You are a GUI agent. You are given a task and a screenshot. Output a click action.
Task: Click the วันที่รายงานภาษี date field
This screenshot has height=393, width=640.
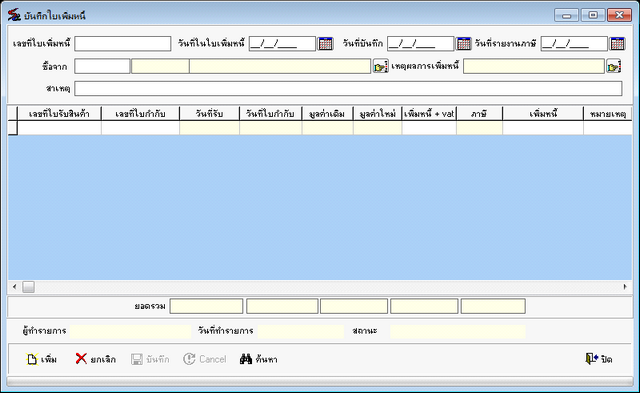[x=574, y=44]
